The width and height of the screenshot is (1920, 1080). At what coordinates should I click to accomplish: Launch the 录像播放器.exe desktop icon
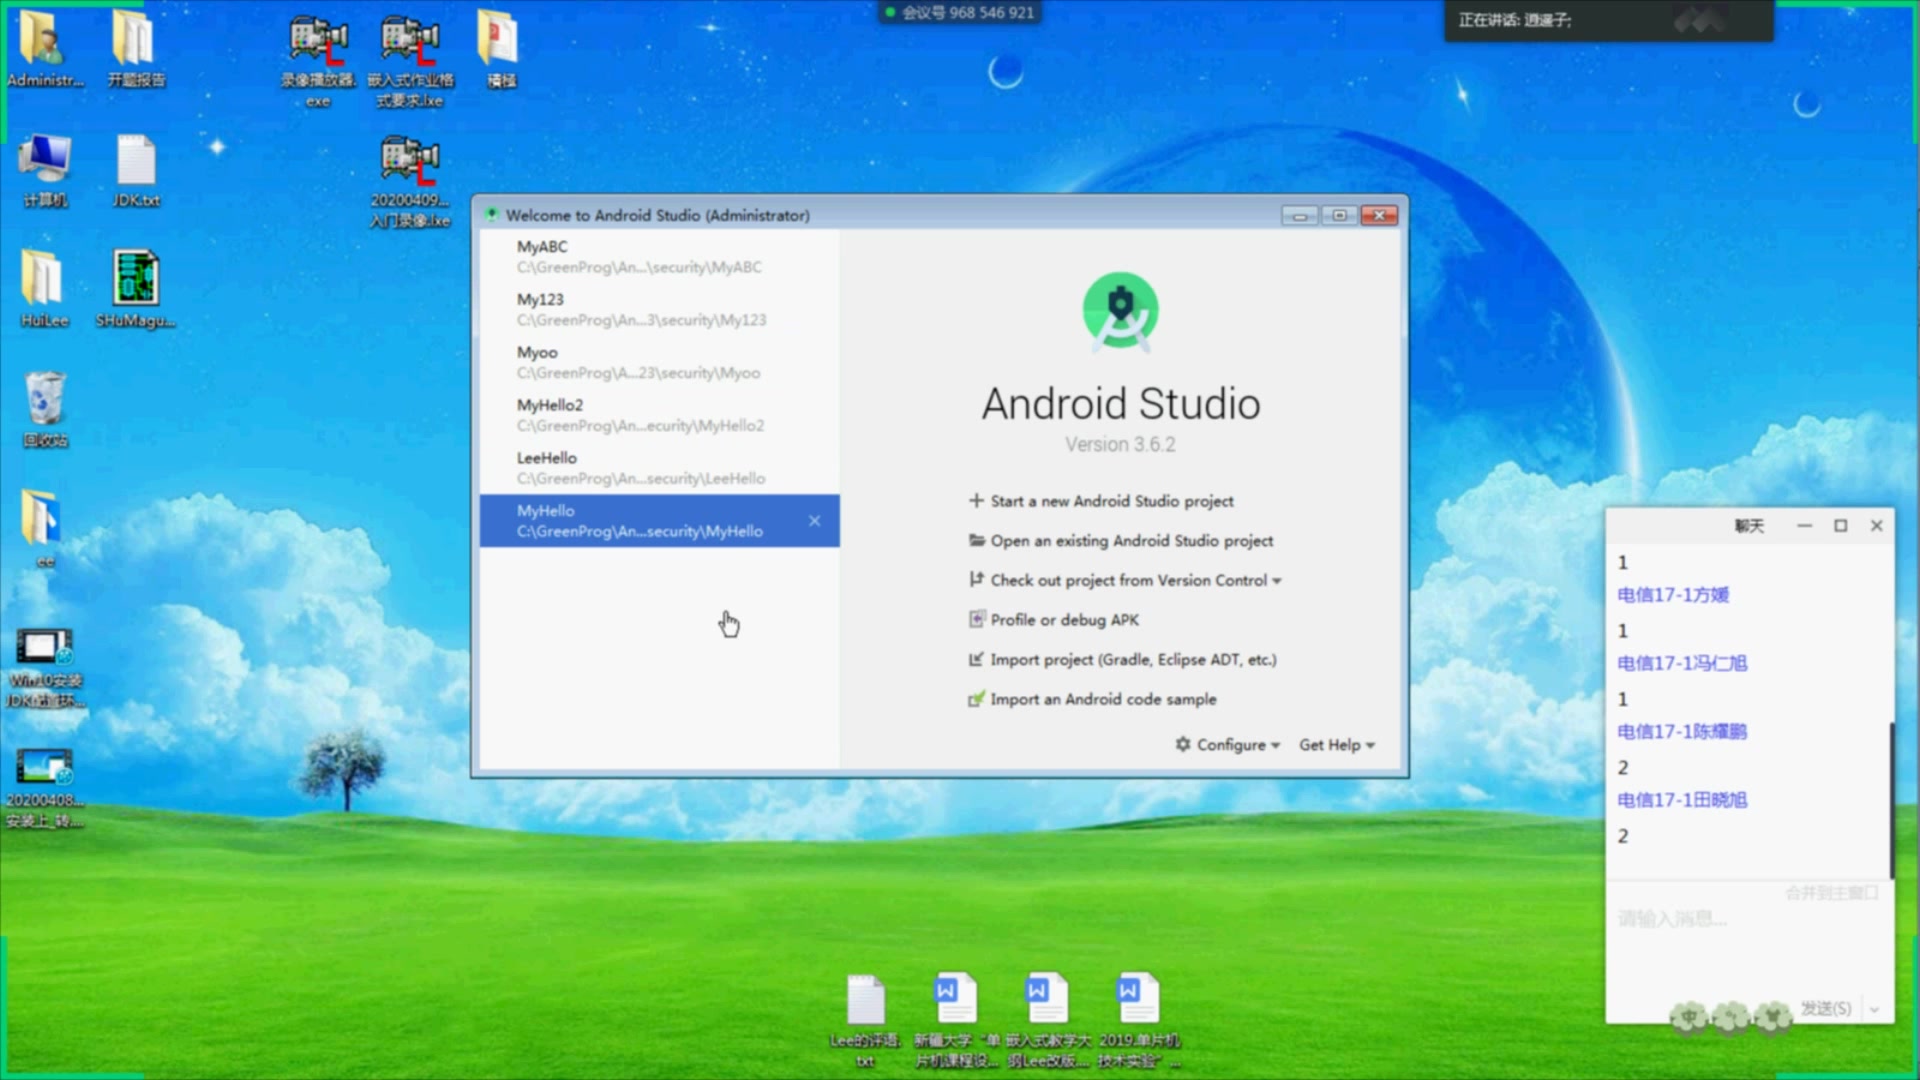[318, 58]
